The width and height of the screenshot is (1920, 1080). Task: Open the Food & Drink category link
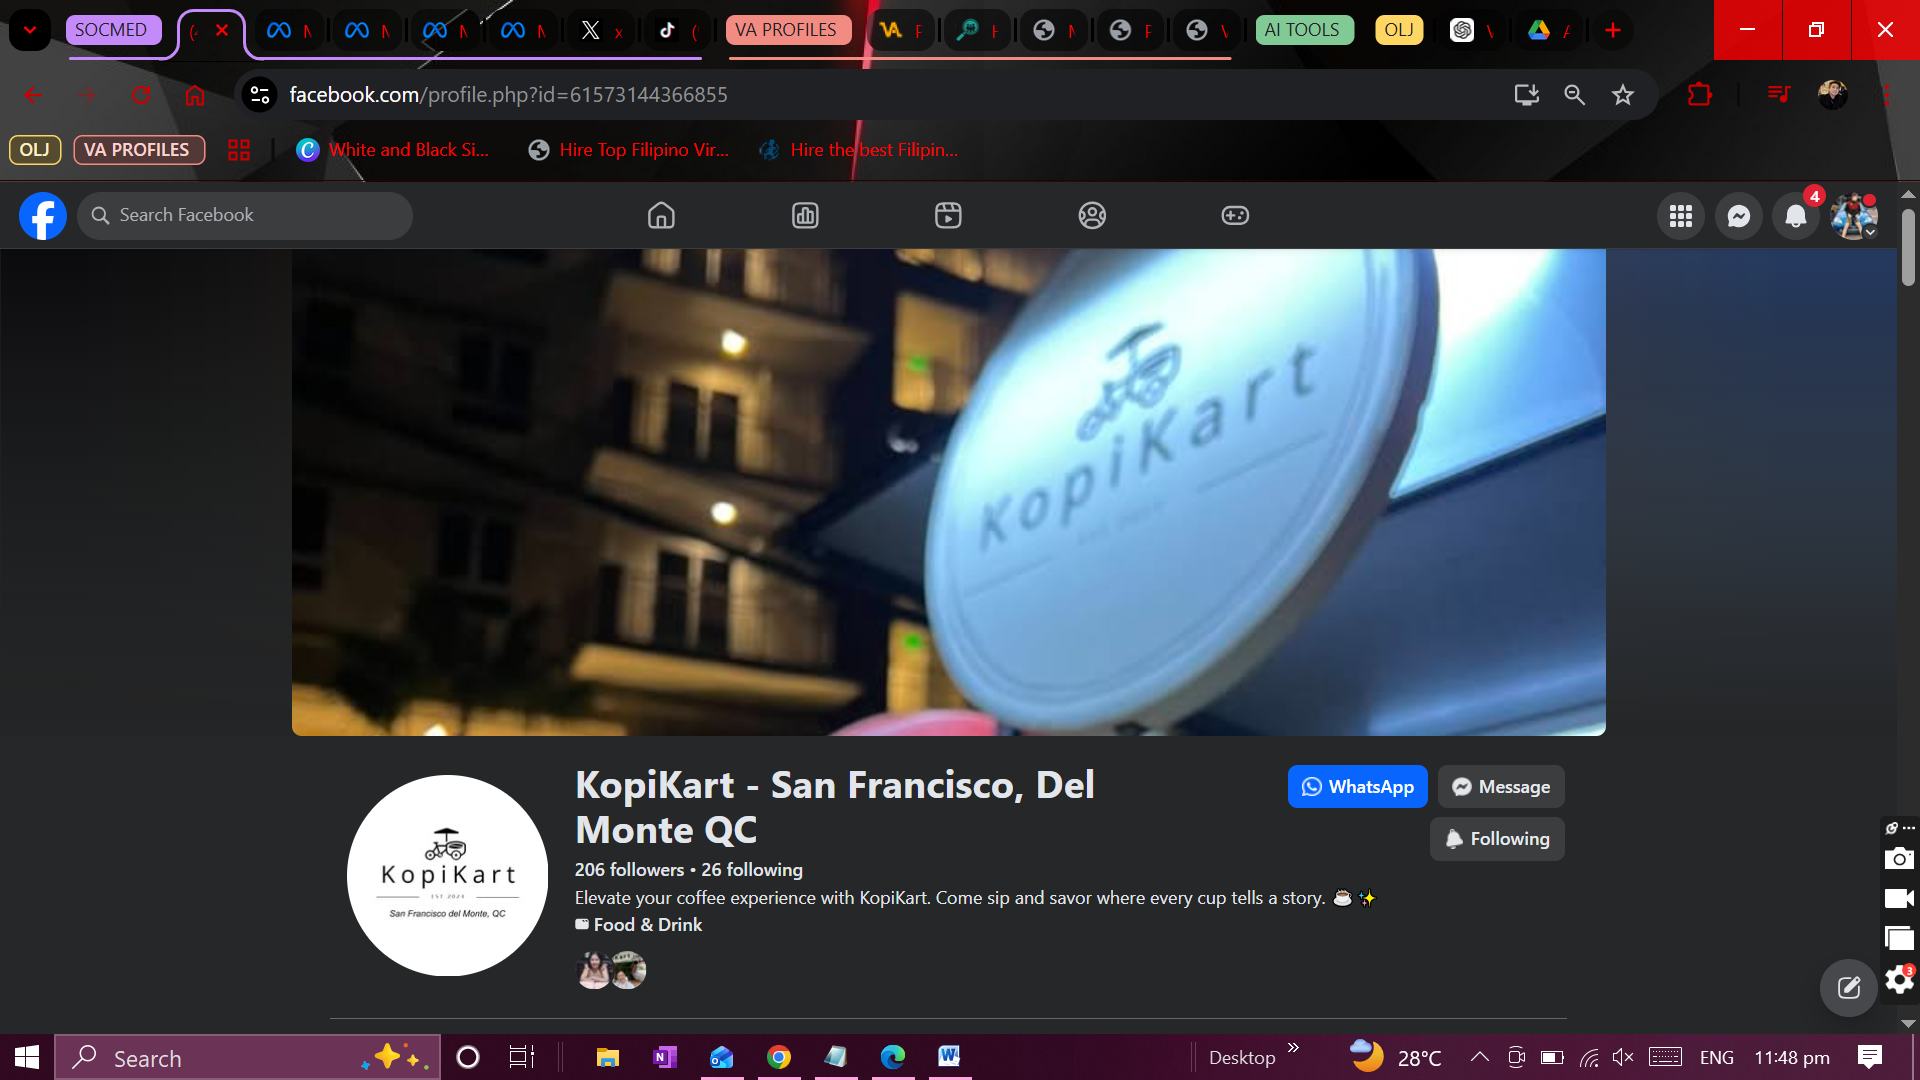(648, 925)
